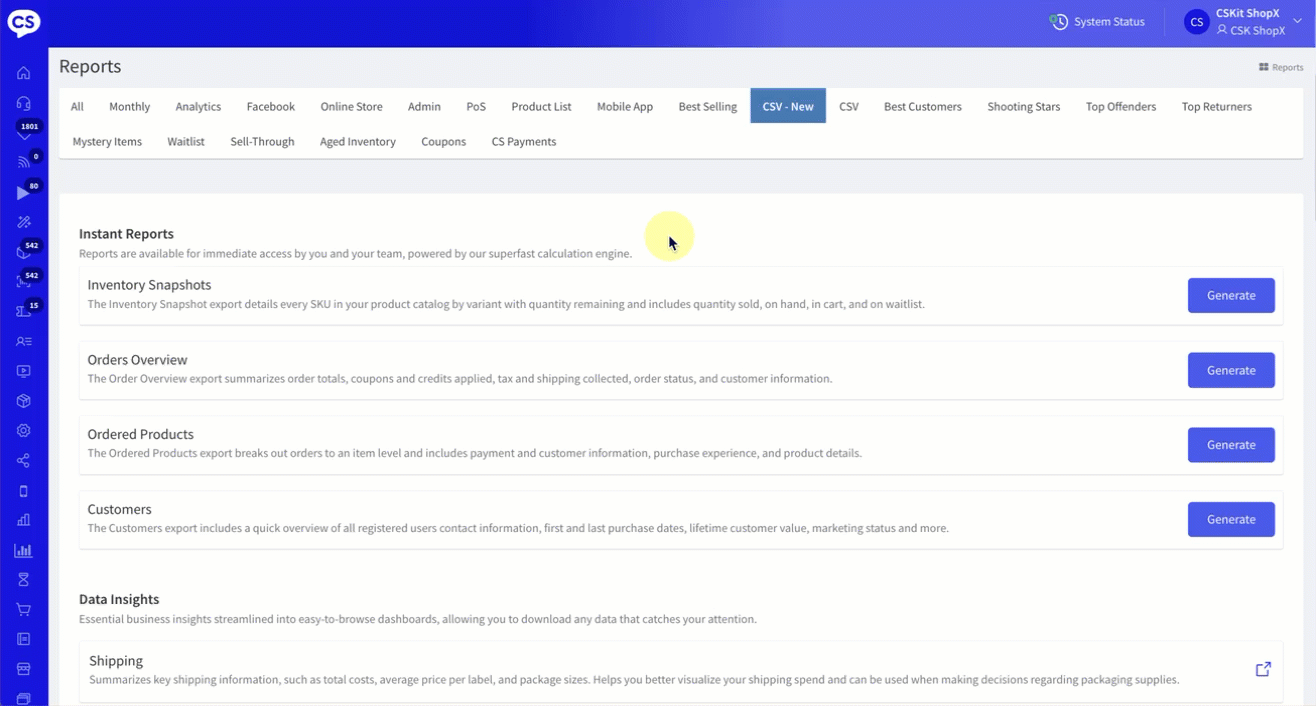Generate the Customers report
This screenshot has height=706, width=1316.
tap(1231, 519)
